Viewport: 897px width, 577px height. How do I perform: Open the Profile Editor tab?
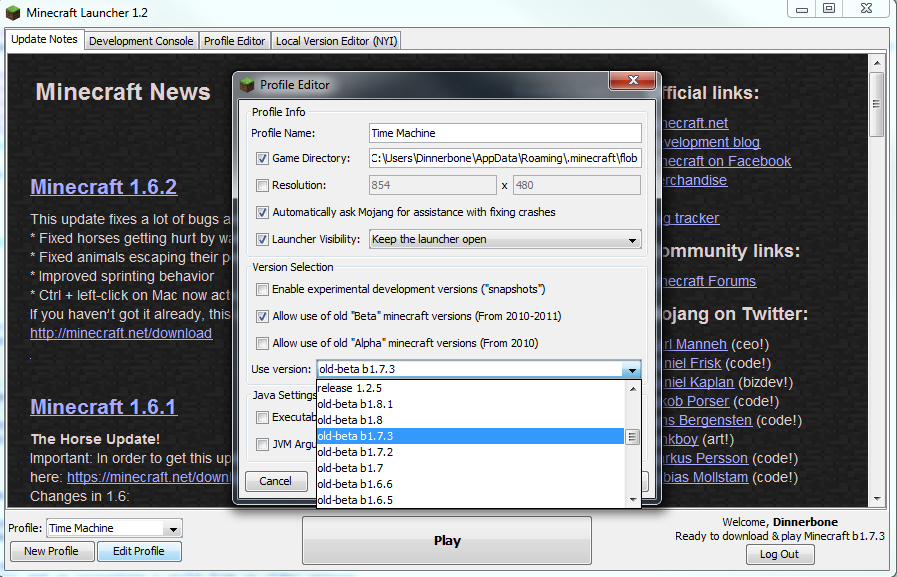tap(235, 41)
